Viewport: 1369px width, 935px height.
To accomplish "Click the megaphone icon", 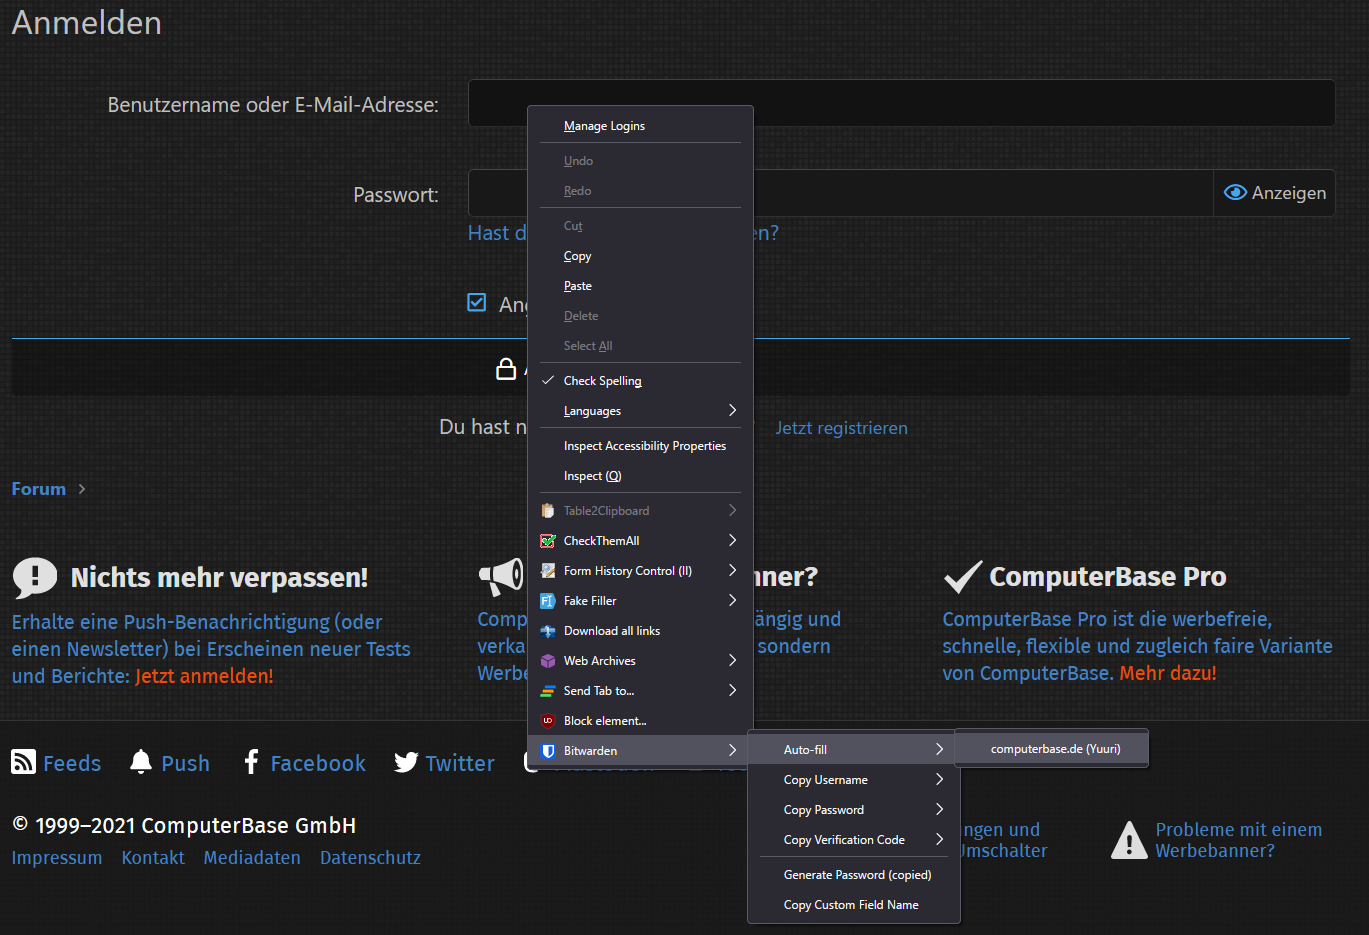I will (501, 576).
